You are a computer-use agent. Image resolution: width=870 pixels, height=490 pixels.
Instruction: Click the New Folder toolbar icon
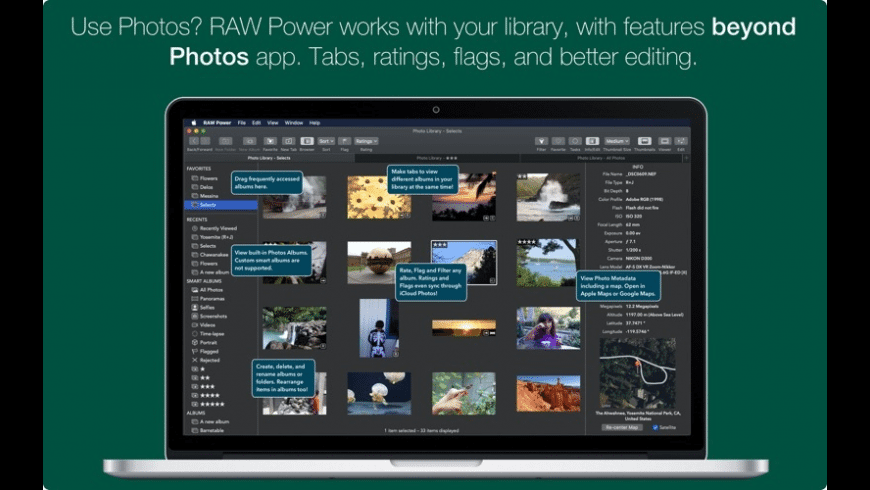225,142
